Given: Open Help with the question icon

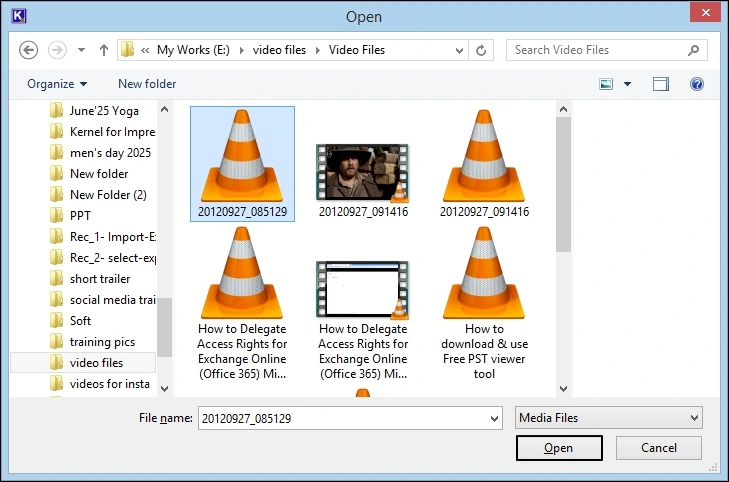Looking at the screenshot, I should (x=696, y=84).
